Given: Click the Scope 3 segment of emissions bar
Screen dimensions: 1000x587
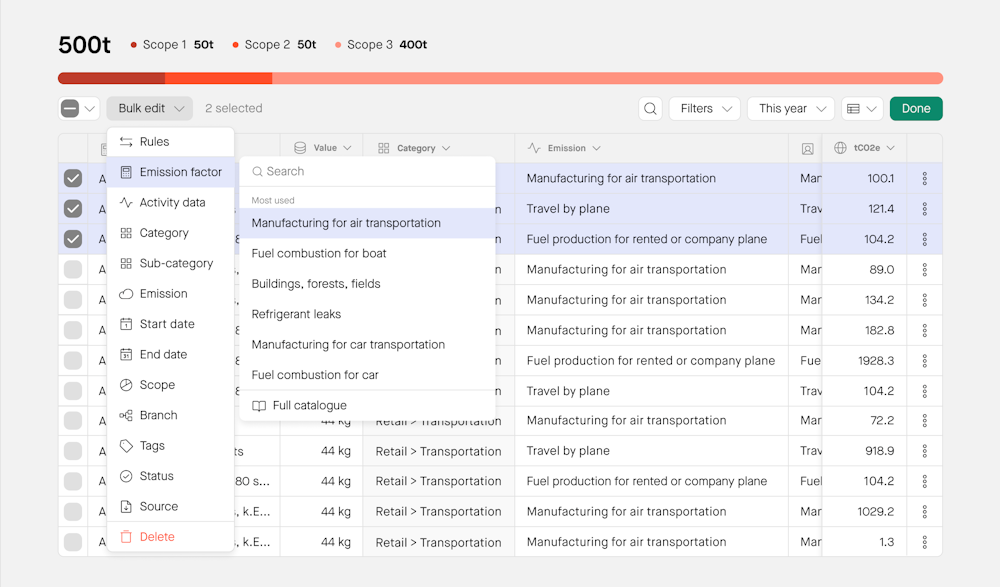Looking at the screenshot, I should (607, 78).
